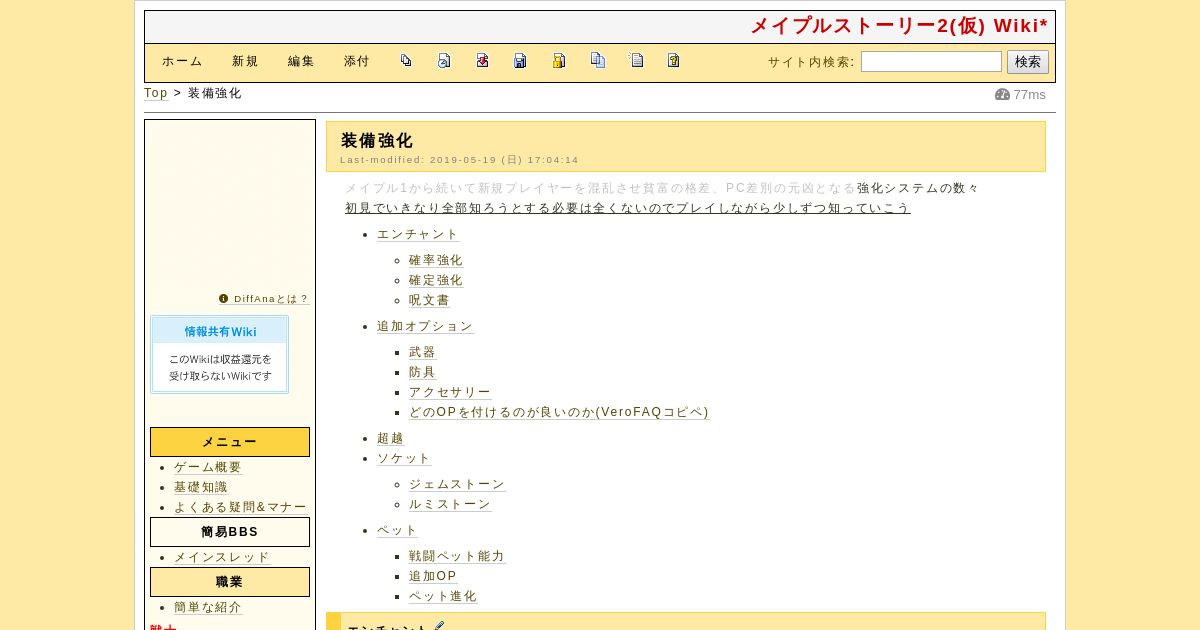Screen dimensions: 1200x630
Task: Click the メニュー sidebar header
Action: pyautogui.click(x=230, y=442)
